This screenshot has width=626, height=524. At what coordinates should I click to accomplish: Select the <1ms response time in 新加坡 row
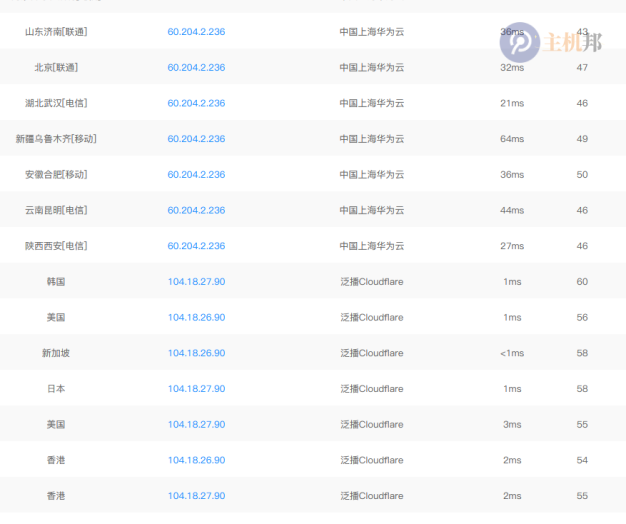pos(512,353)
